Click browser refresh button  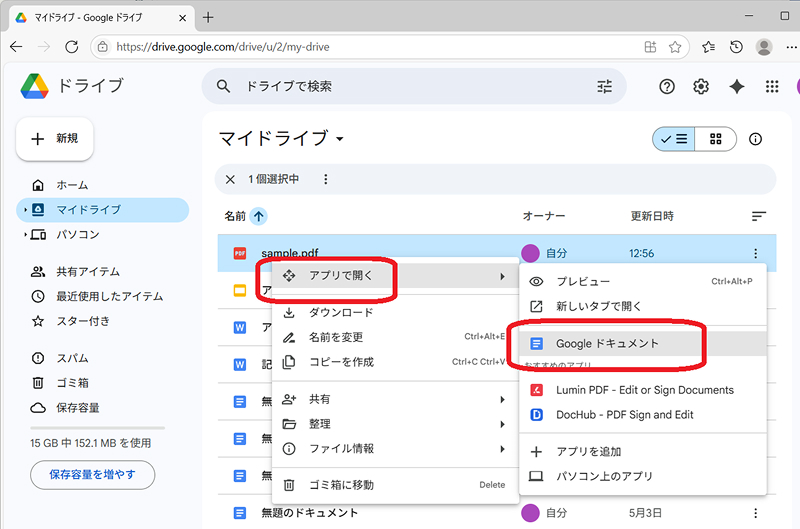[x=72, y=47]
